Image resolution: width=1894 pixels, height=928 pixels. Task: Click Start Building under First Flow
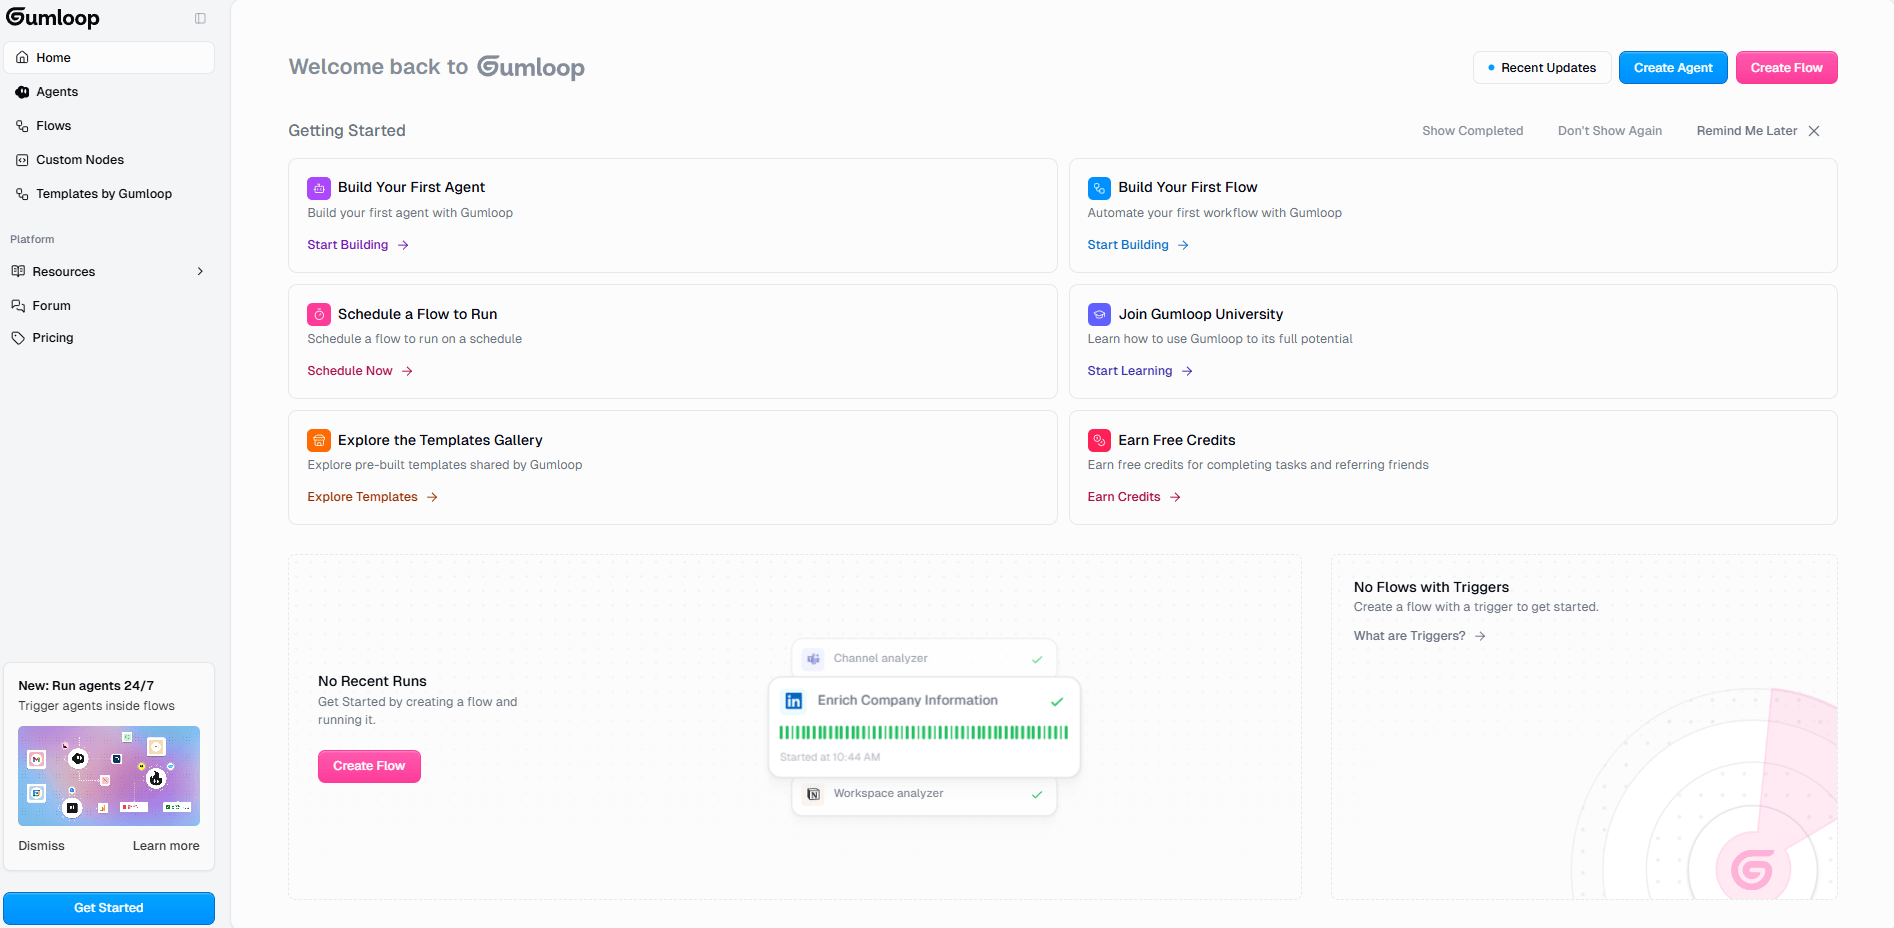[1128, 245]
